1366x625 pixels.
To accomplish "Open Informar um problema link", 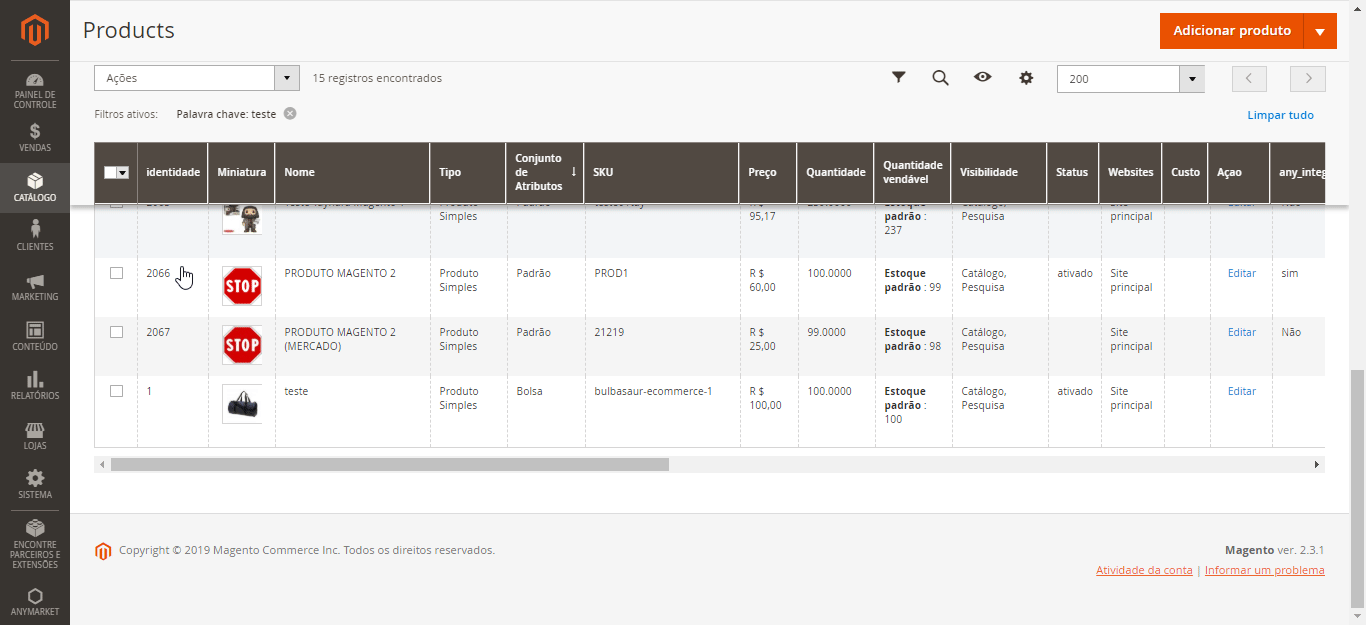I will [1264, 570].
